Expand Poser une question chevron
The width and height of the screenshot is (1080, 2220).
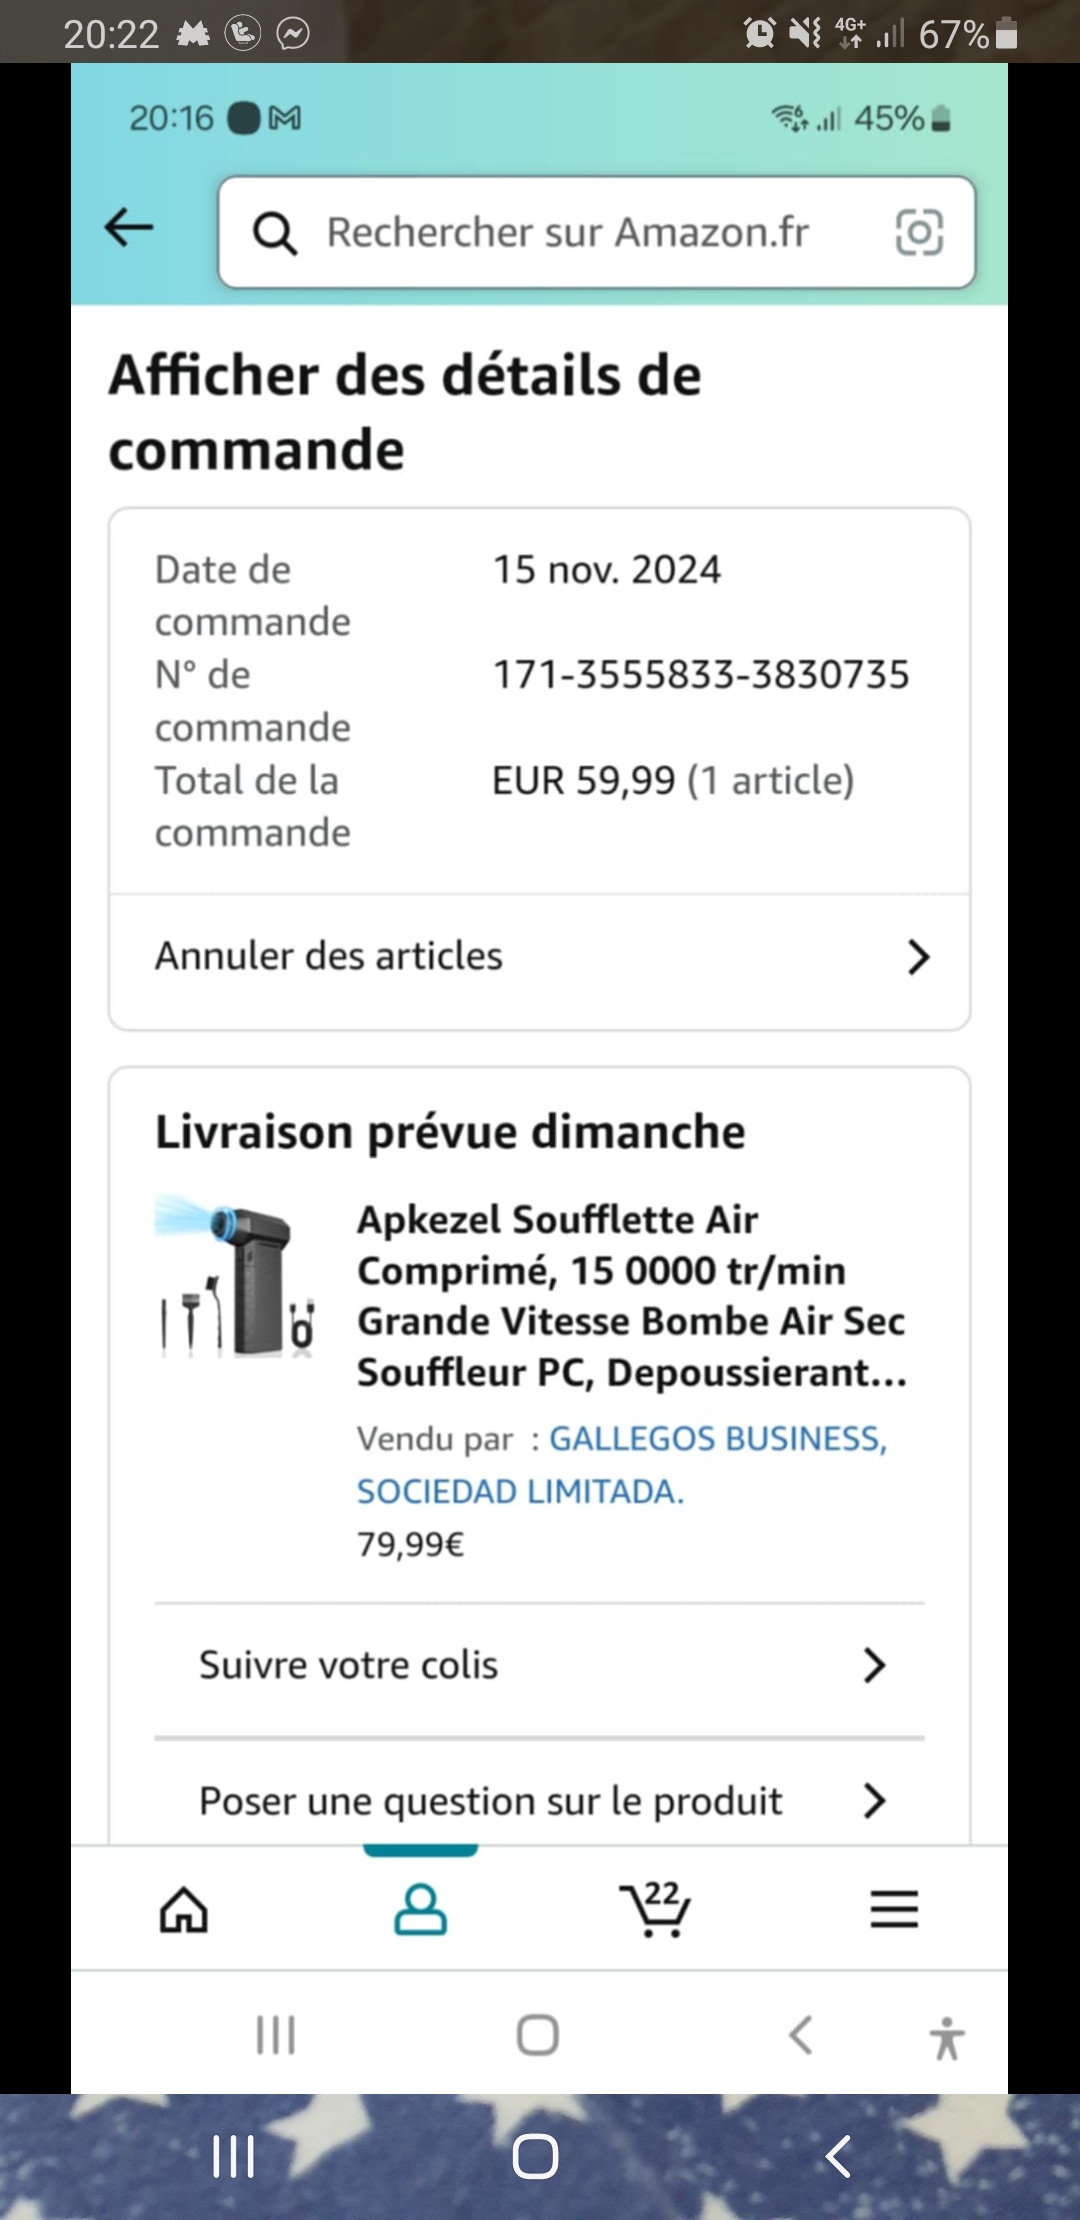coord(874,1801)
